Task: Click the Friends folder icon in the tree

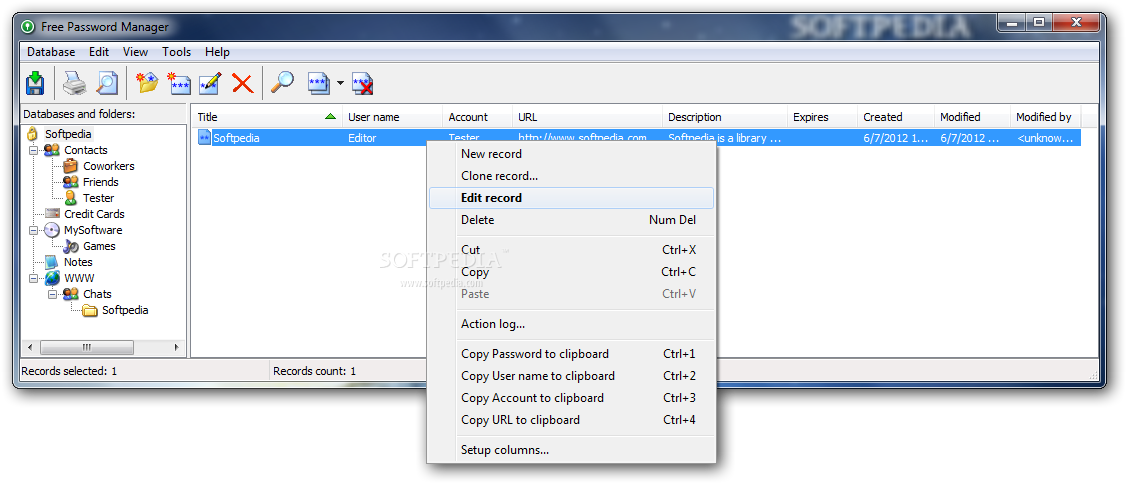Action: pyautogui.click(x=70, y=182)
